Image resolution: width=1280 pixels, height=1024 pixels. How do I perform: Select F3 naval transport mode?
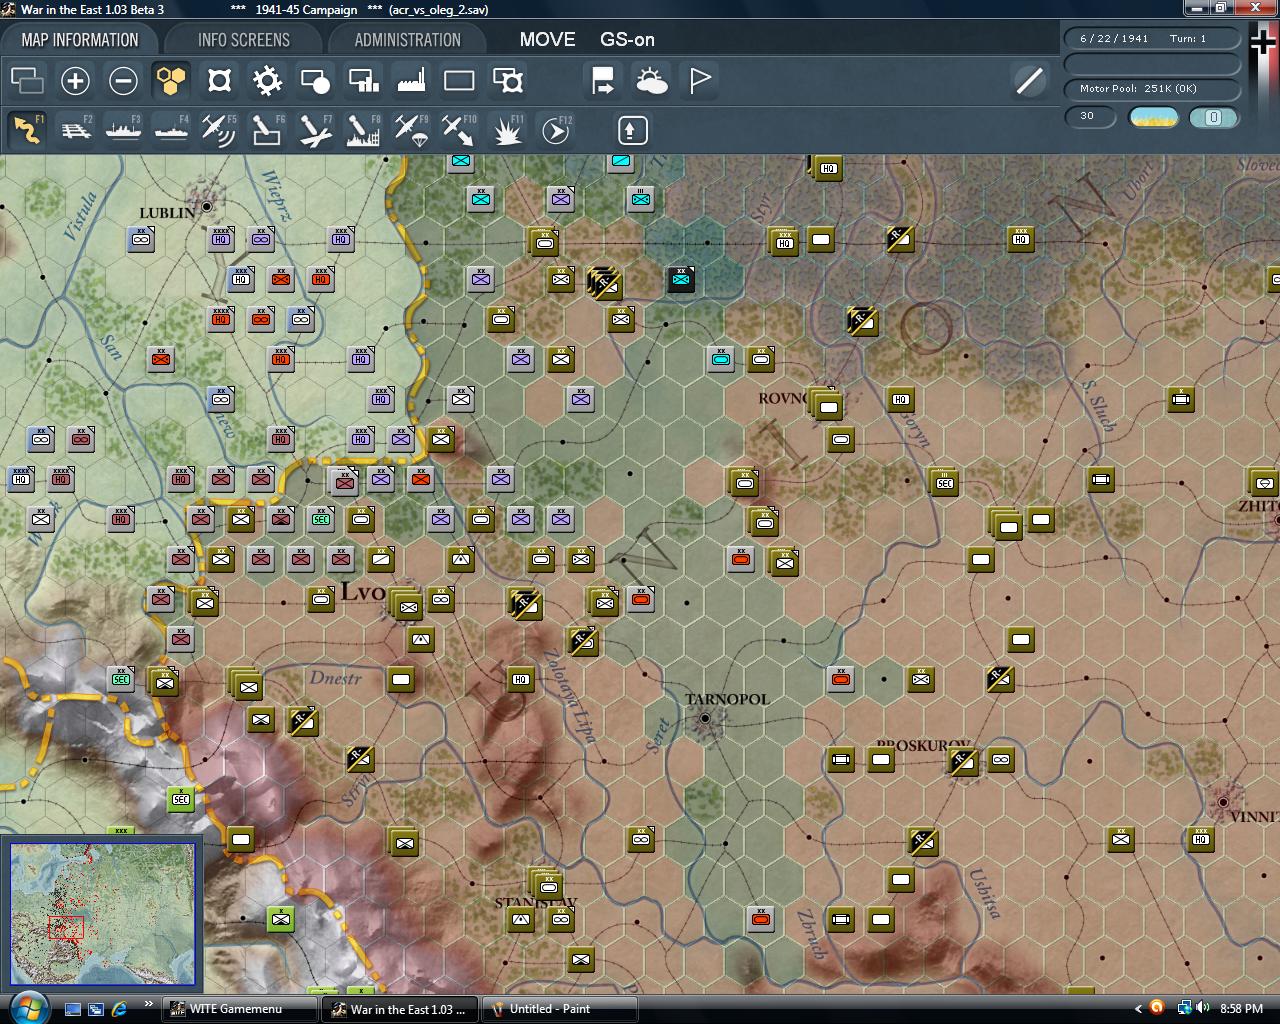point(123,130)
